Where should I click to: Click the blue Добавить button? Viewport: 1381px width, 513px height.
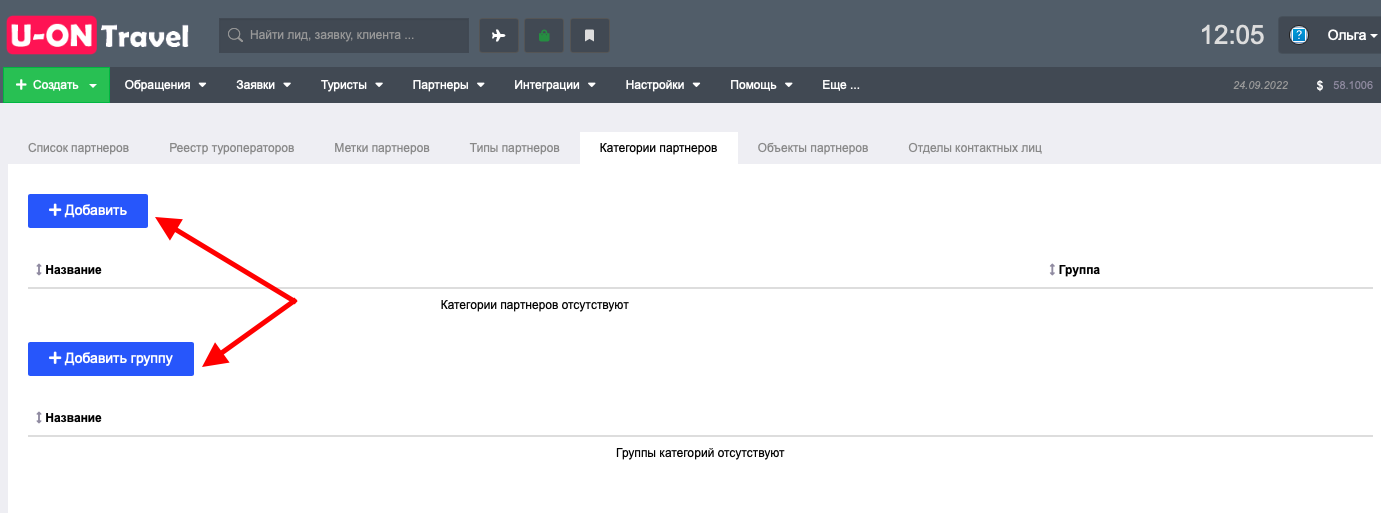(x=88, y=211)
